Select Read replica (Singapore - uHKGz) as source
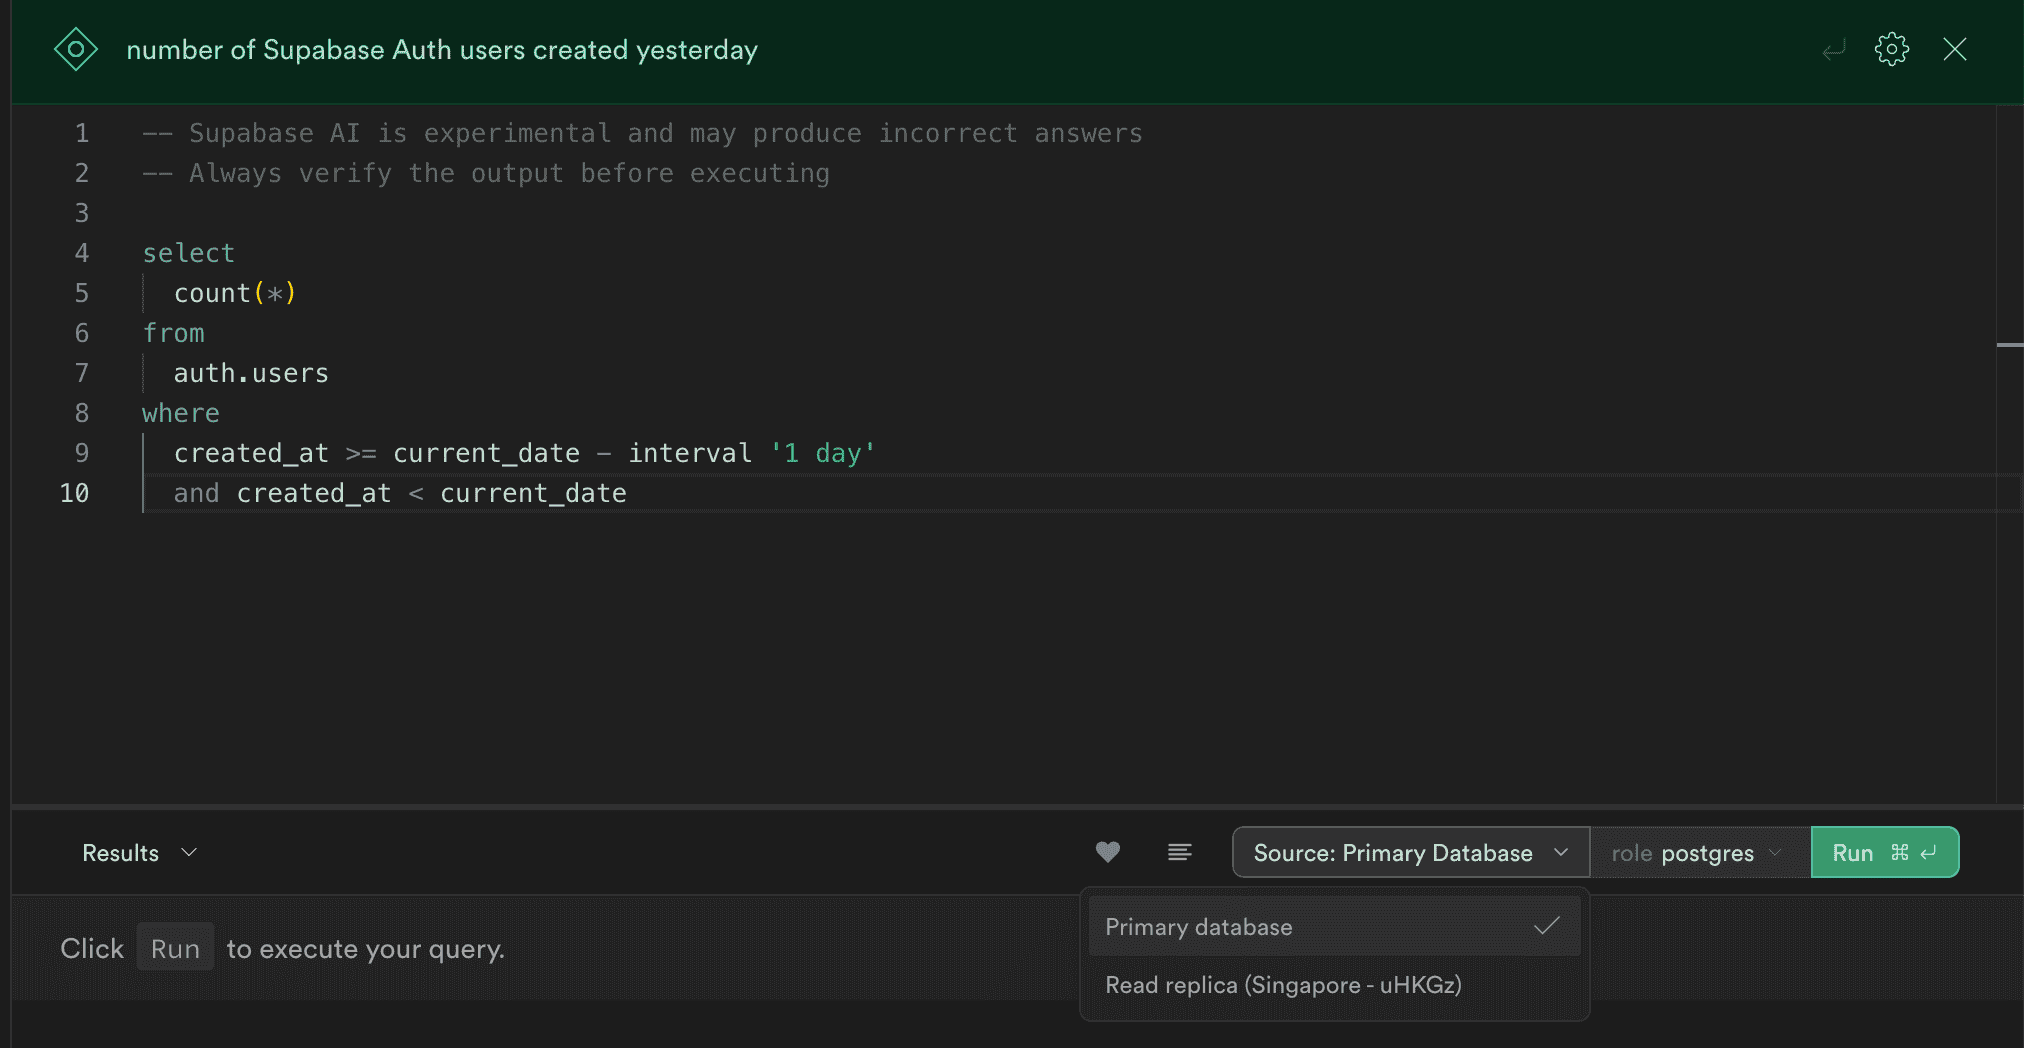2024x1048 pixels. point(1283,985)
